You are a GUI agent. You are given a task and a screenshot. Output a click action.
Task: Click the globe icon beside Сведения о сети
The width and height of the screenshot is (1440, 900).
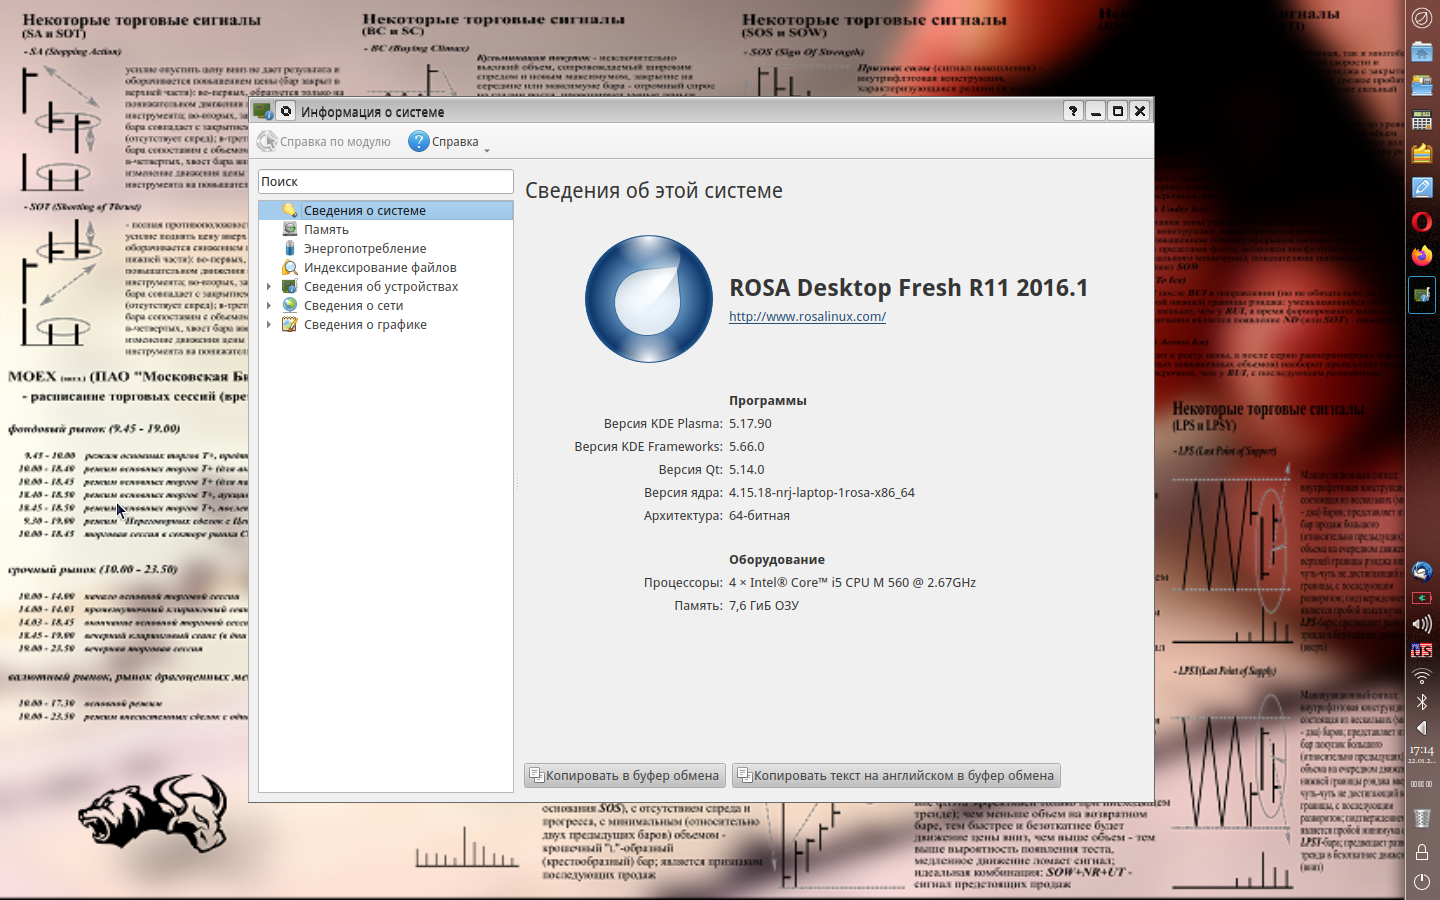[290, 305]
